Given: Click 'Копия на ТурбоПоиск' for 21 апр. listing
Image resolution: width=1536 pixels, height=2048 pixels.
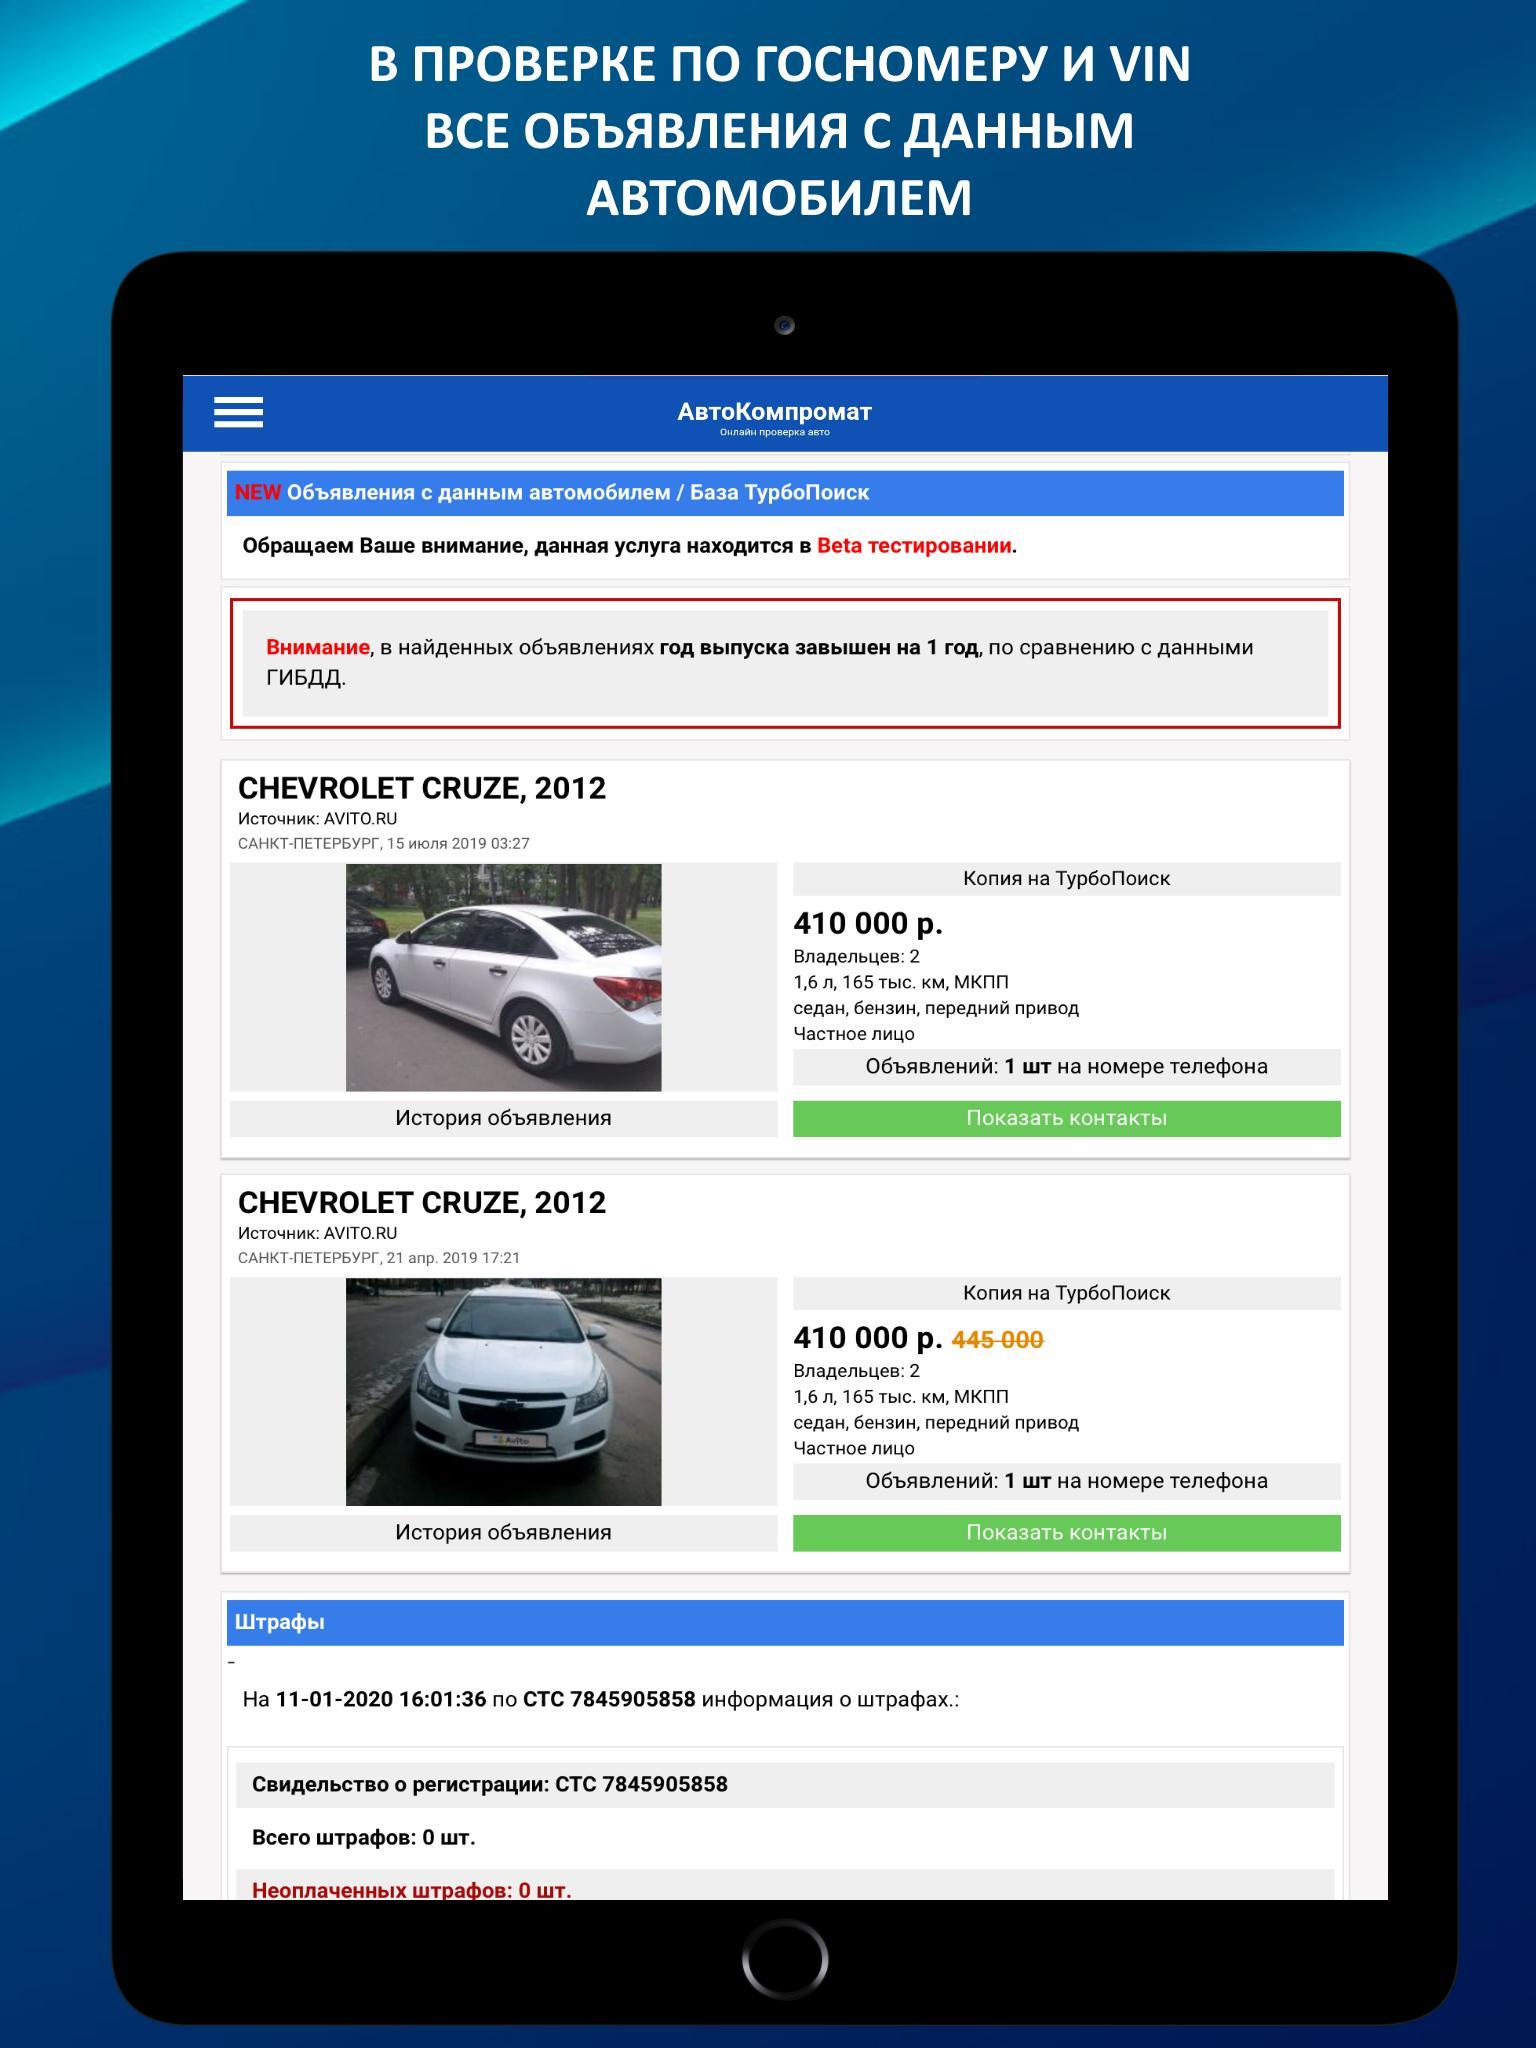Looking at the screenshot, I should 1066,1293.
